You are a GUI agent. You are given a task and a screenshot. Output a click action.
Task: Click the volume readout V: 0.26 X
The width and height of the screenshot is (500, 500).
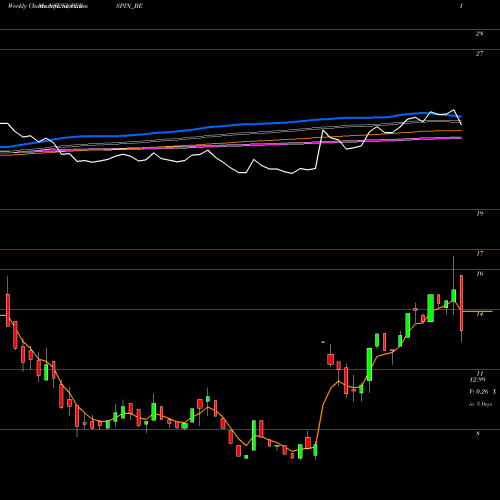click(483, 392)
